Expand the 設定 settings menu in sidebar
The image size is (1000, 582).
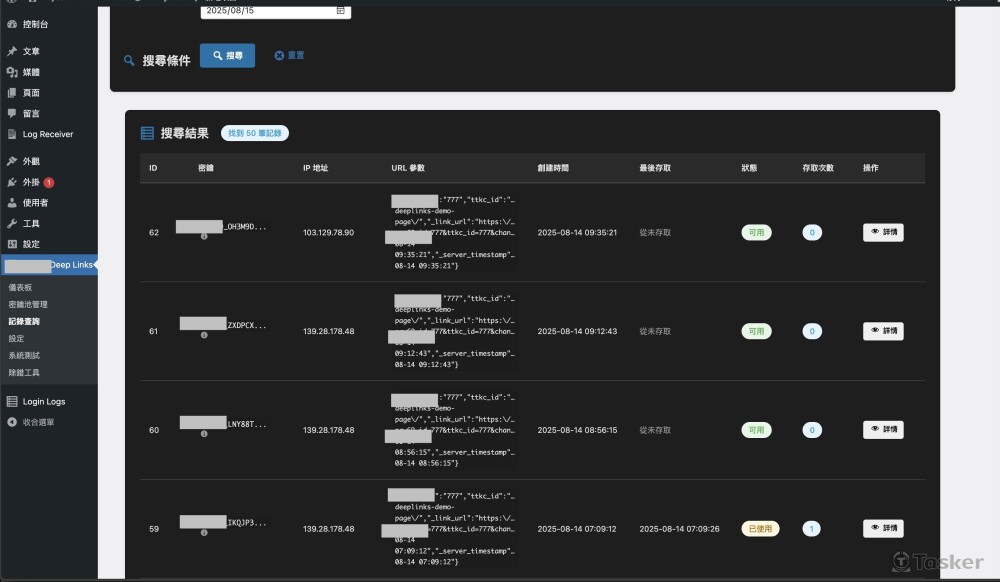point(31,244)
